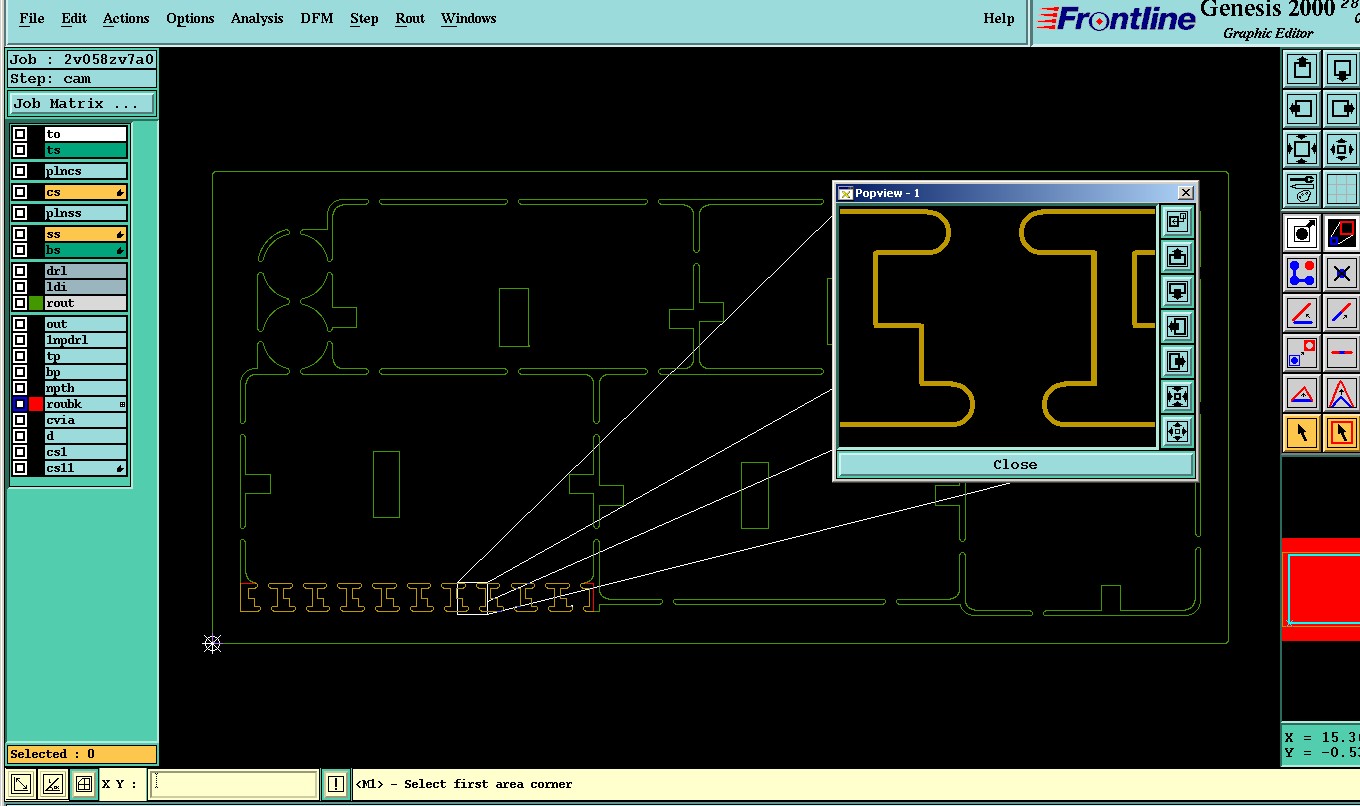The width and height of the screenshot is (1360, 806).
Task: Open the wrench and palette display options
Action: pos(1301,189)
